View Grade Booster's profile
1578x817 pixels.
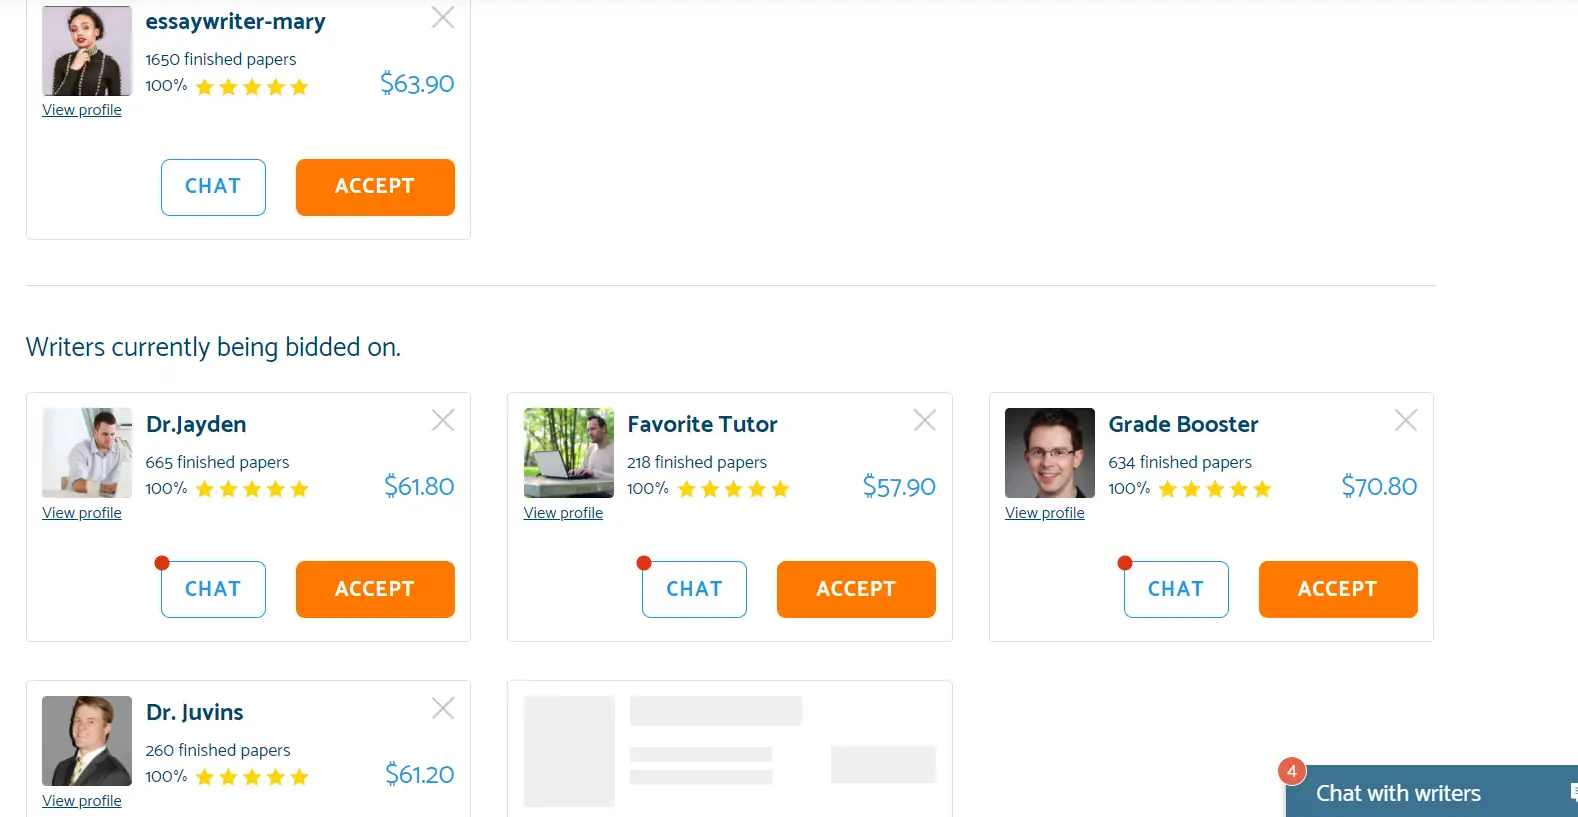click(x=1045, y=513)
